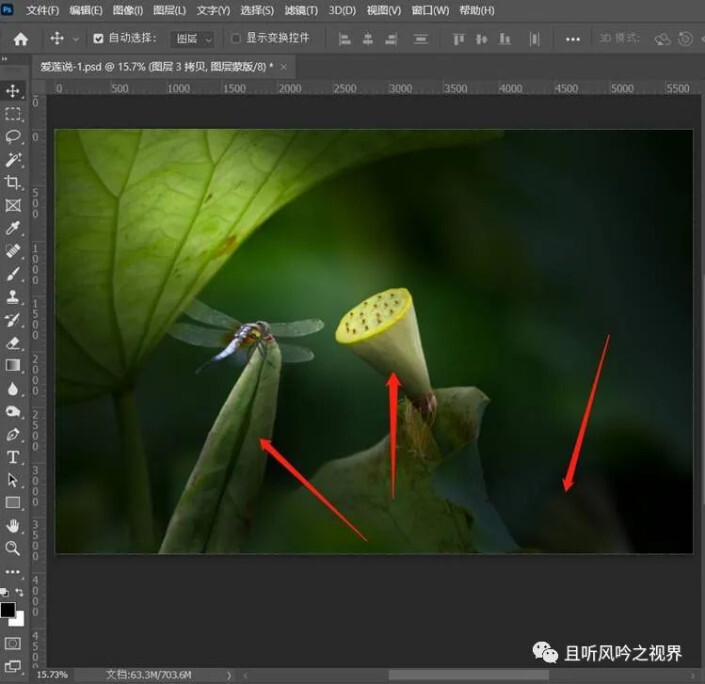Screen dimensions: 705x684
Task: Open the 图像(I) menu
Action: [126, 10]
